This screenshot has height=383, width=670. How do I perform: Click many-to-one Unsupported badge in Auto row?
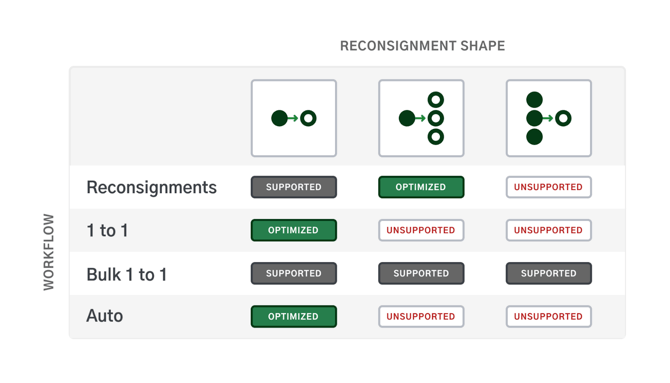coord(549,317)
